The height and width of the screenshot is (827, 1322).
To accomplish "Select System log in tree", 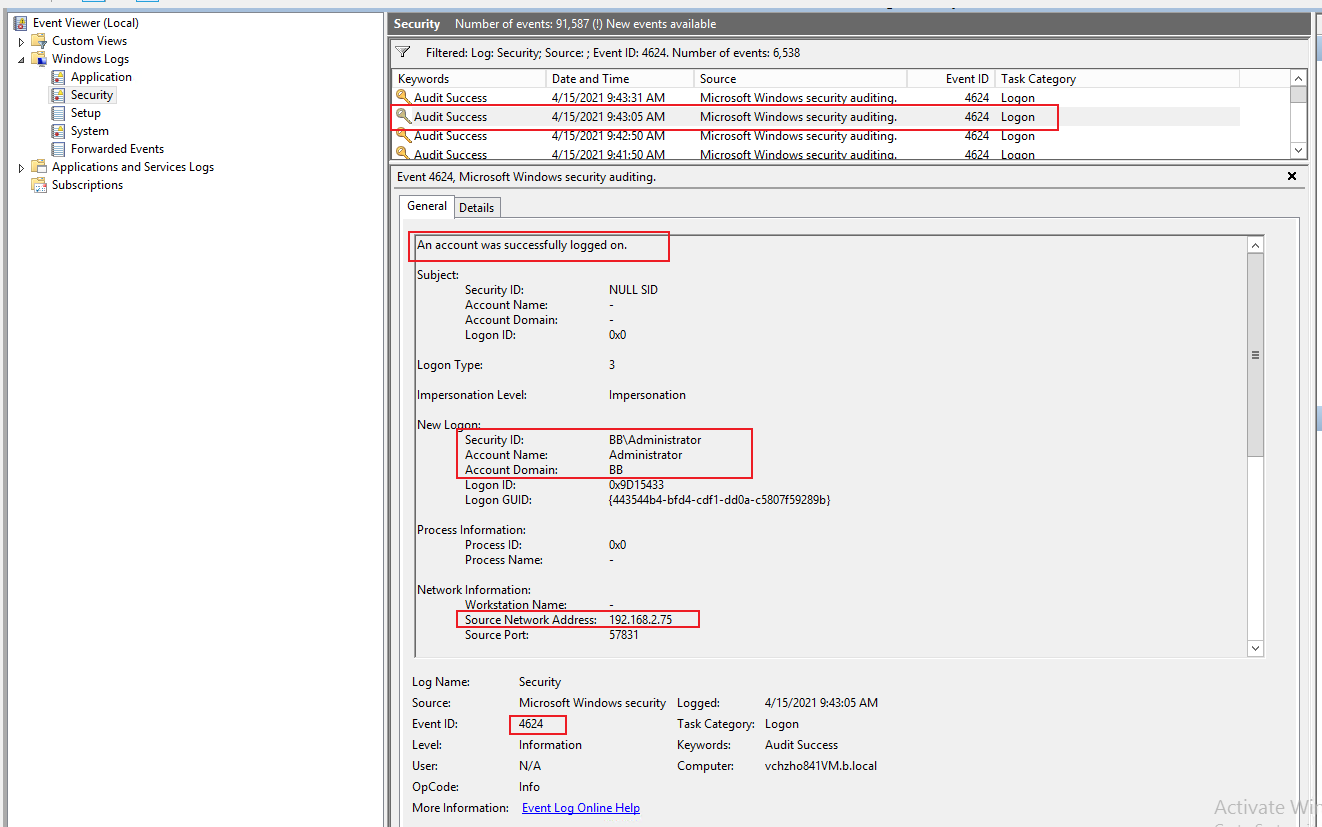I will [90, 131].
